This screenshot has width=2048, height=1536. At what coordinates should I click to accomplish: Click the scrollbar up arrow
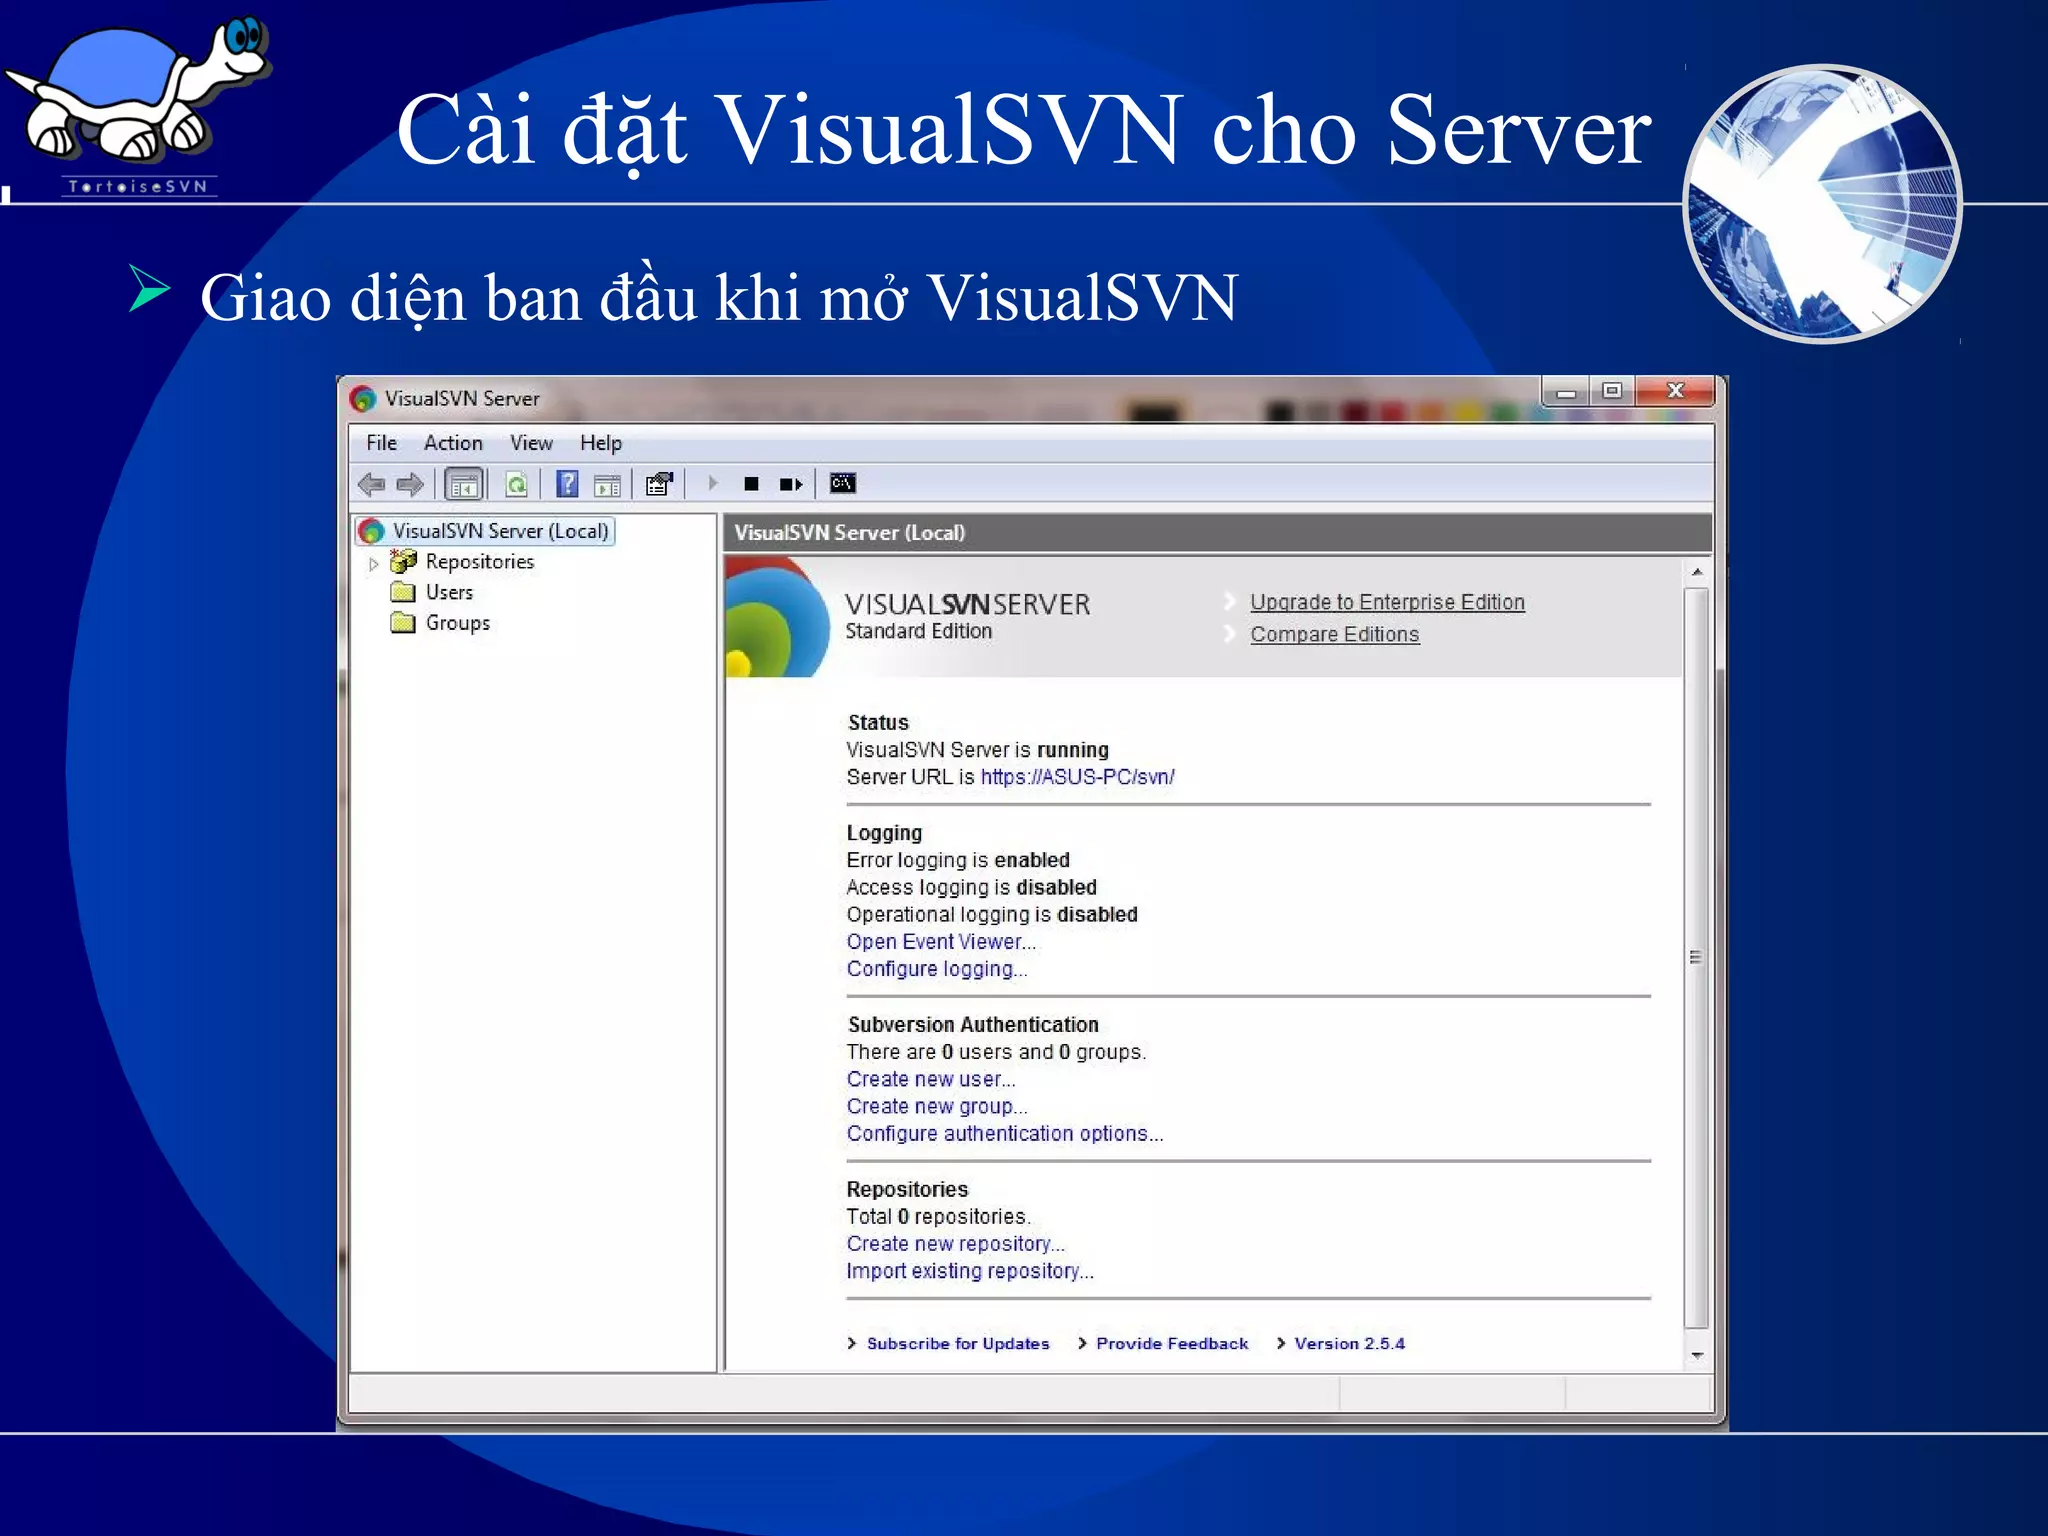point(1697,572)
